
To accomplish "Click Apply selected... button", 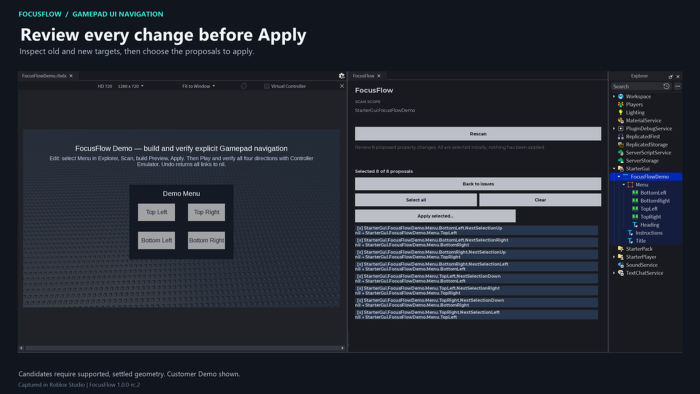I will point(435,216).
